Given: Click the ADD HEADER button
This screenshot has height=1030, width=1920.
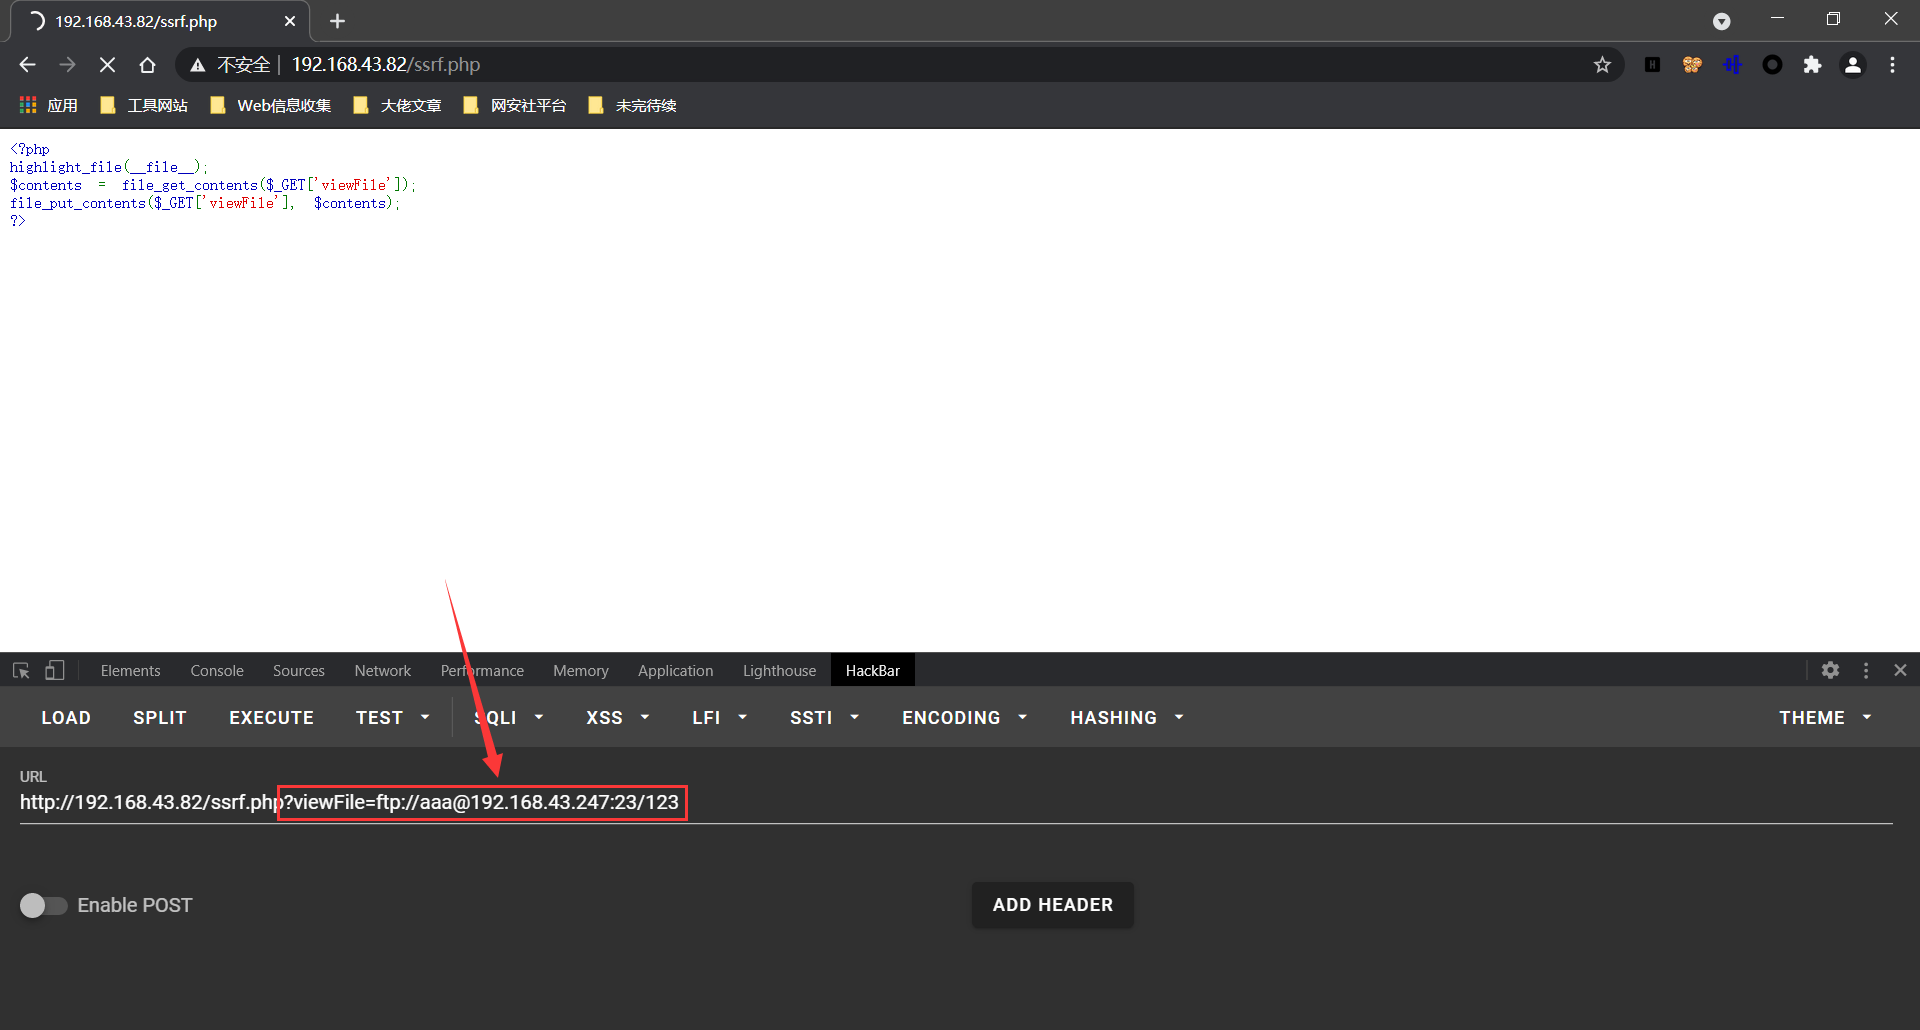Looking at the screenshot, I should tap(1052, 905).
